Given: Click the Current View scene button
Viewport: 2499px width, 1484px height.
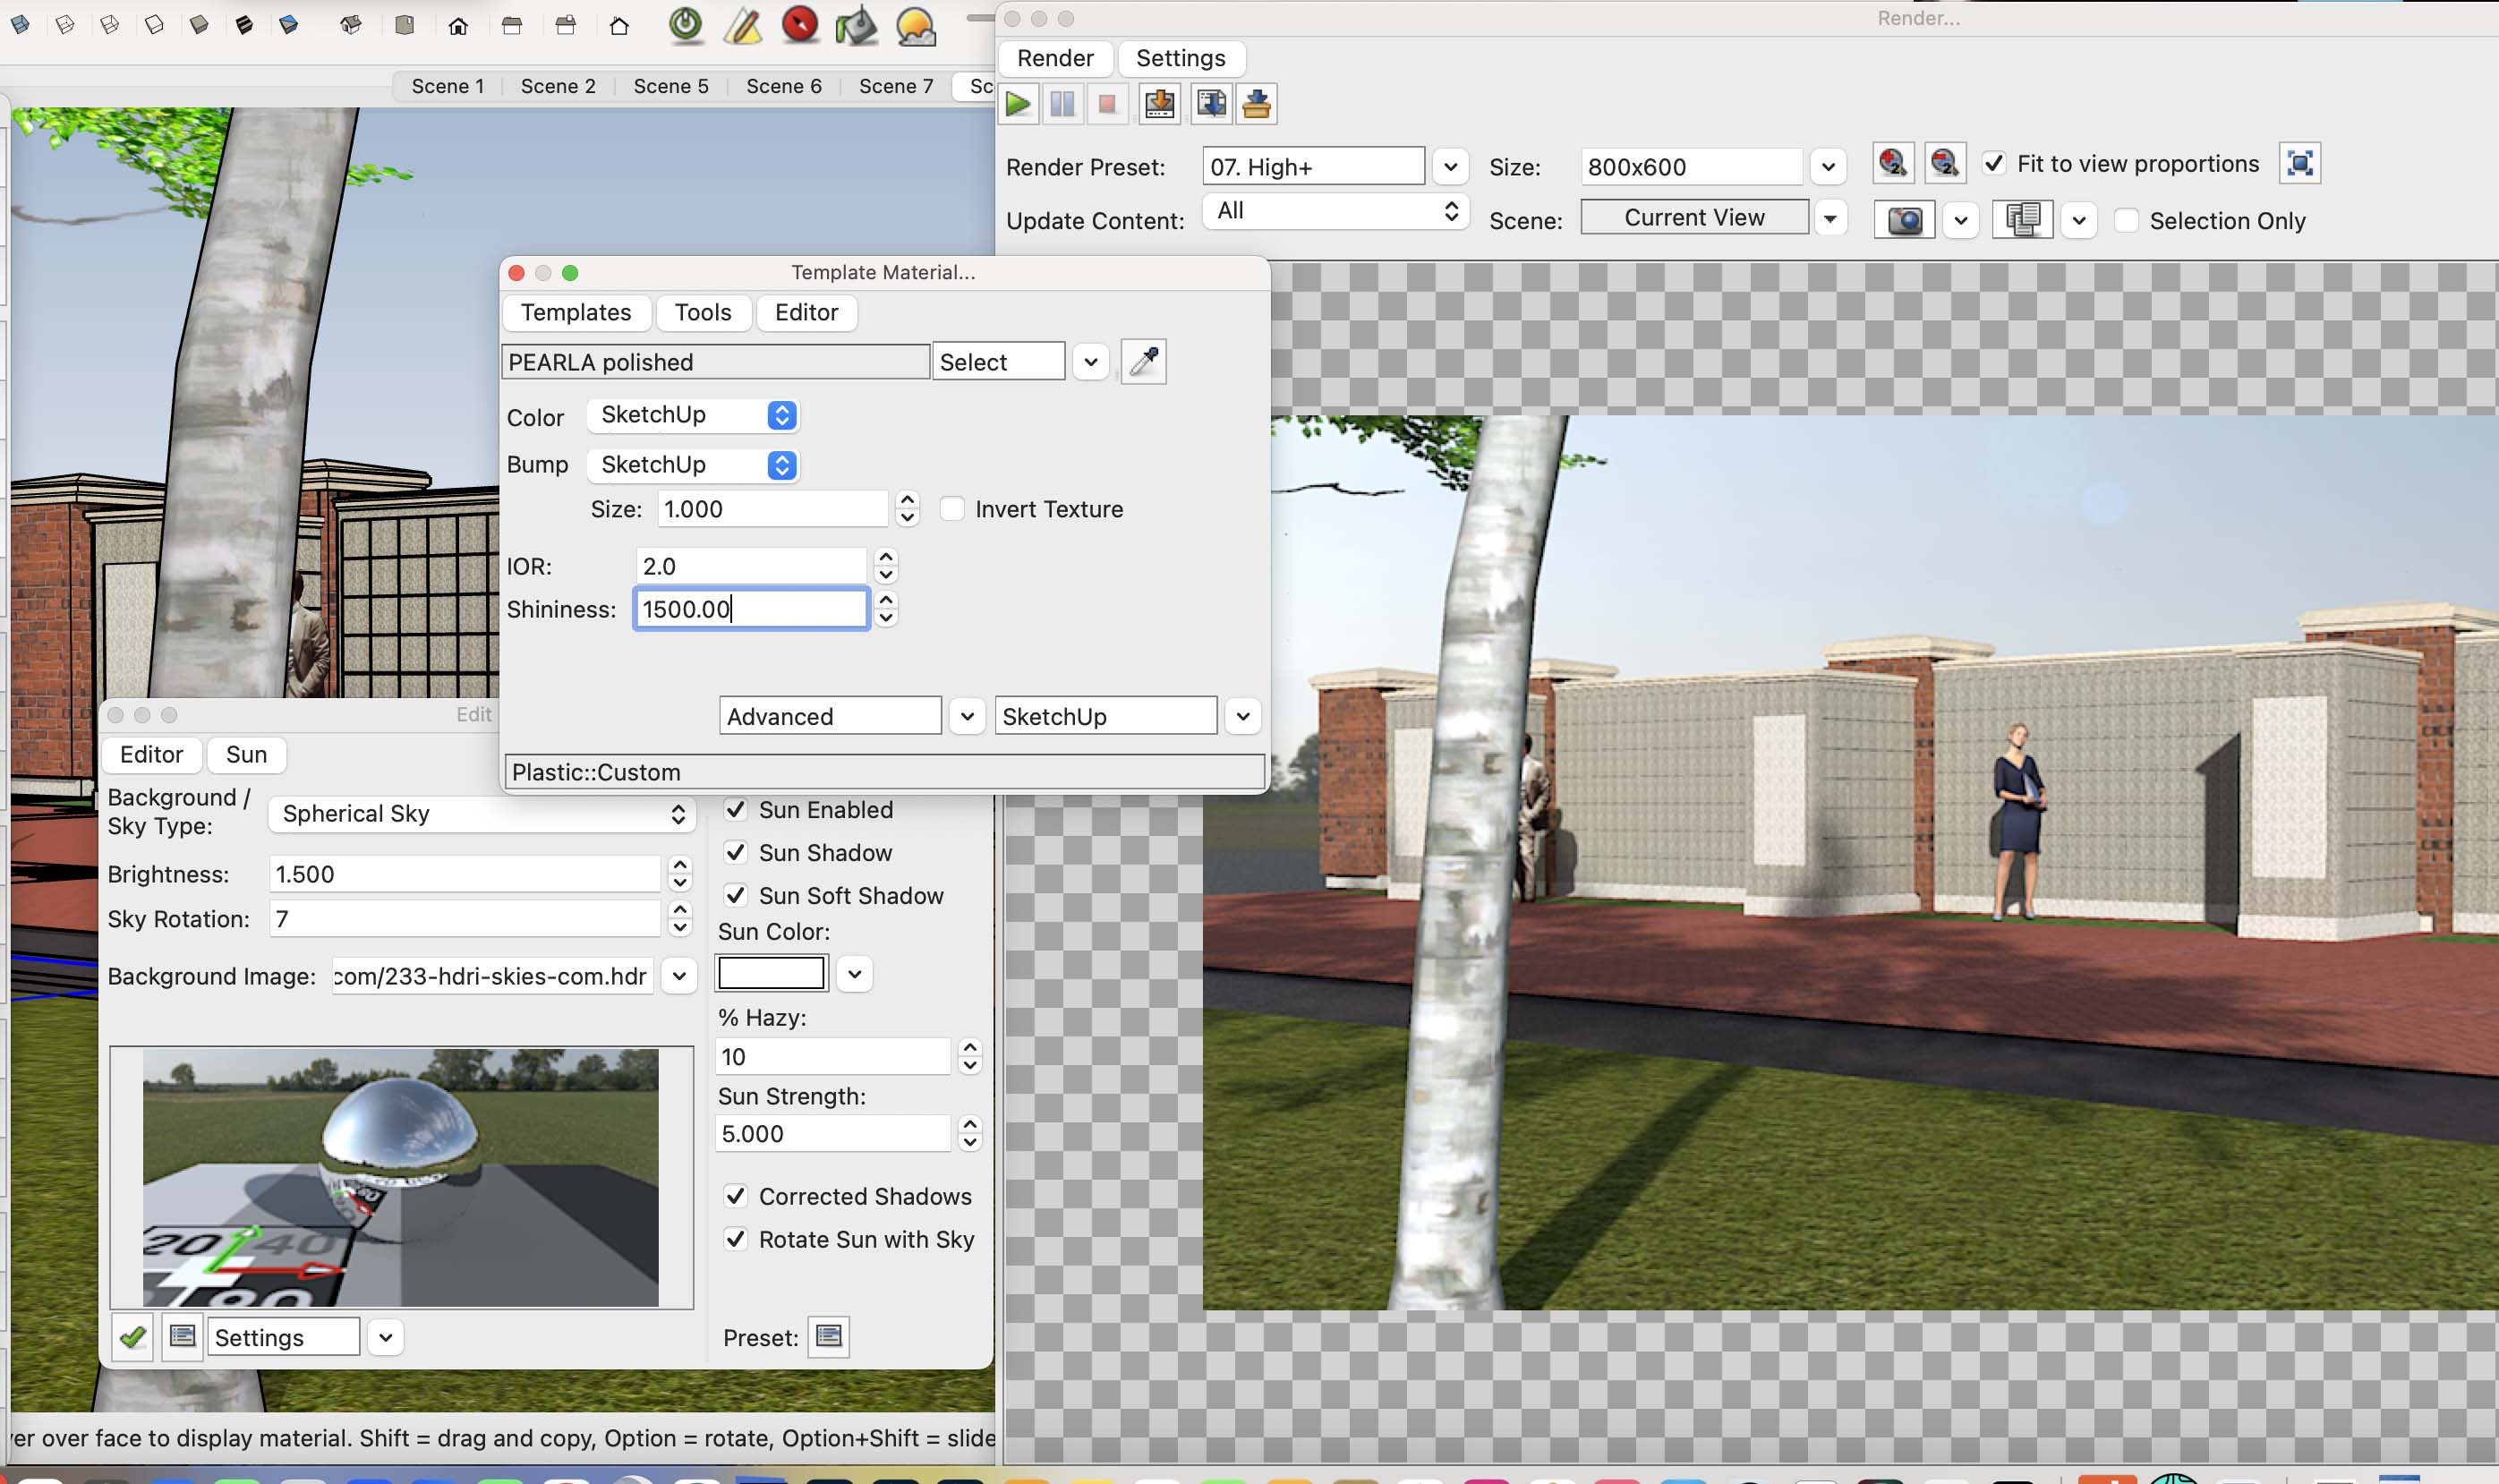Looking at the screenshot, I should [1694, 217].
